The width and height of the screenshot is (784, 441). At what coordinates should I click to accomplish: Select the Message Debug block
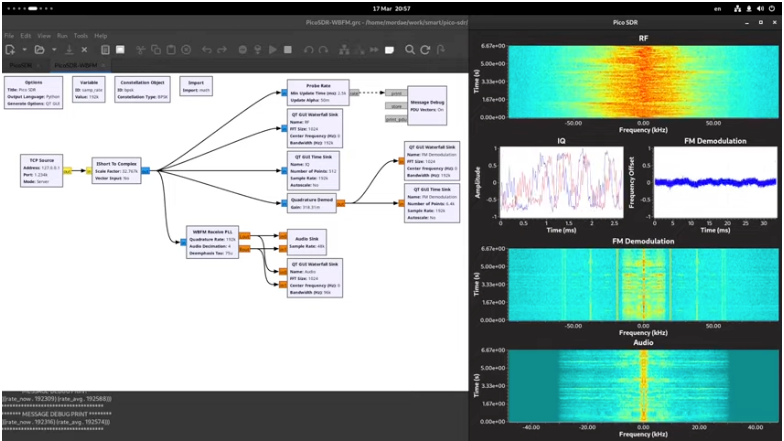pos(427,106)
